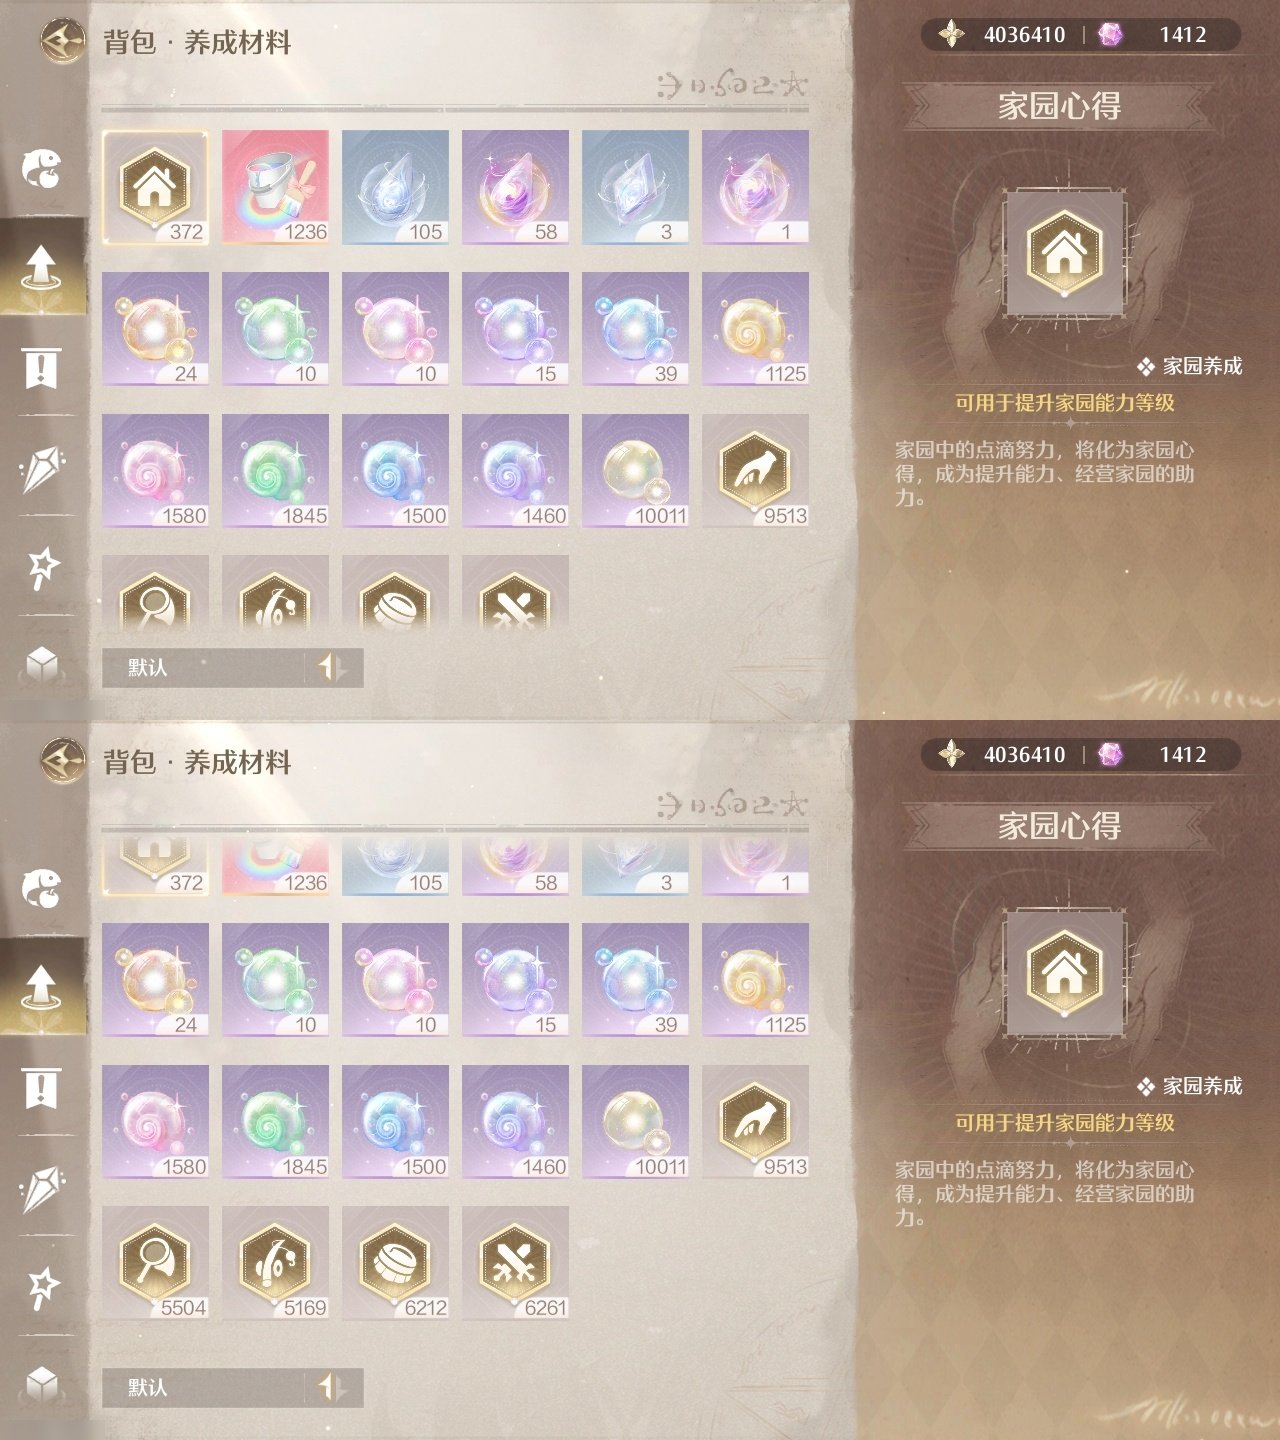
Task: Select the crossed tools badge showing 6261
Action: [x=515, y=1263]
